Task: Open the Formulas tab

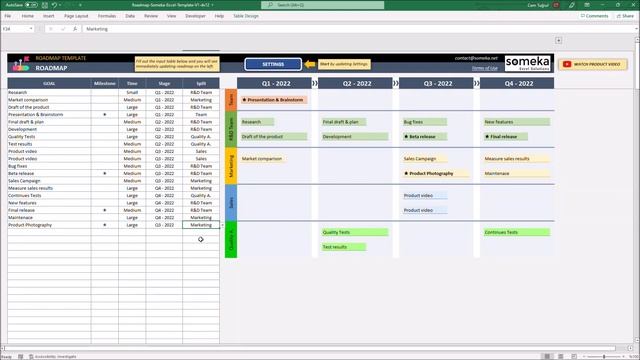Action: [x=107, y=16]
